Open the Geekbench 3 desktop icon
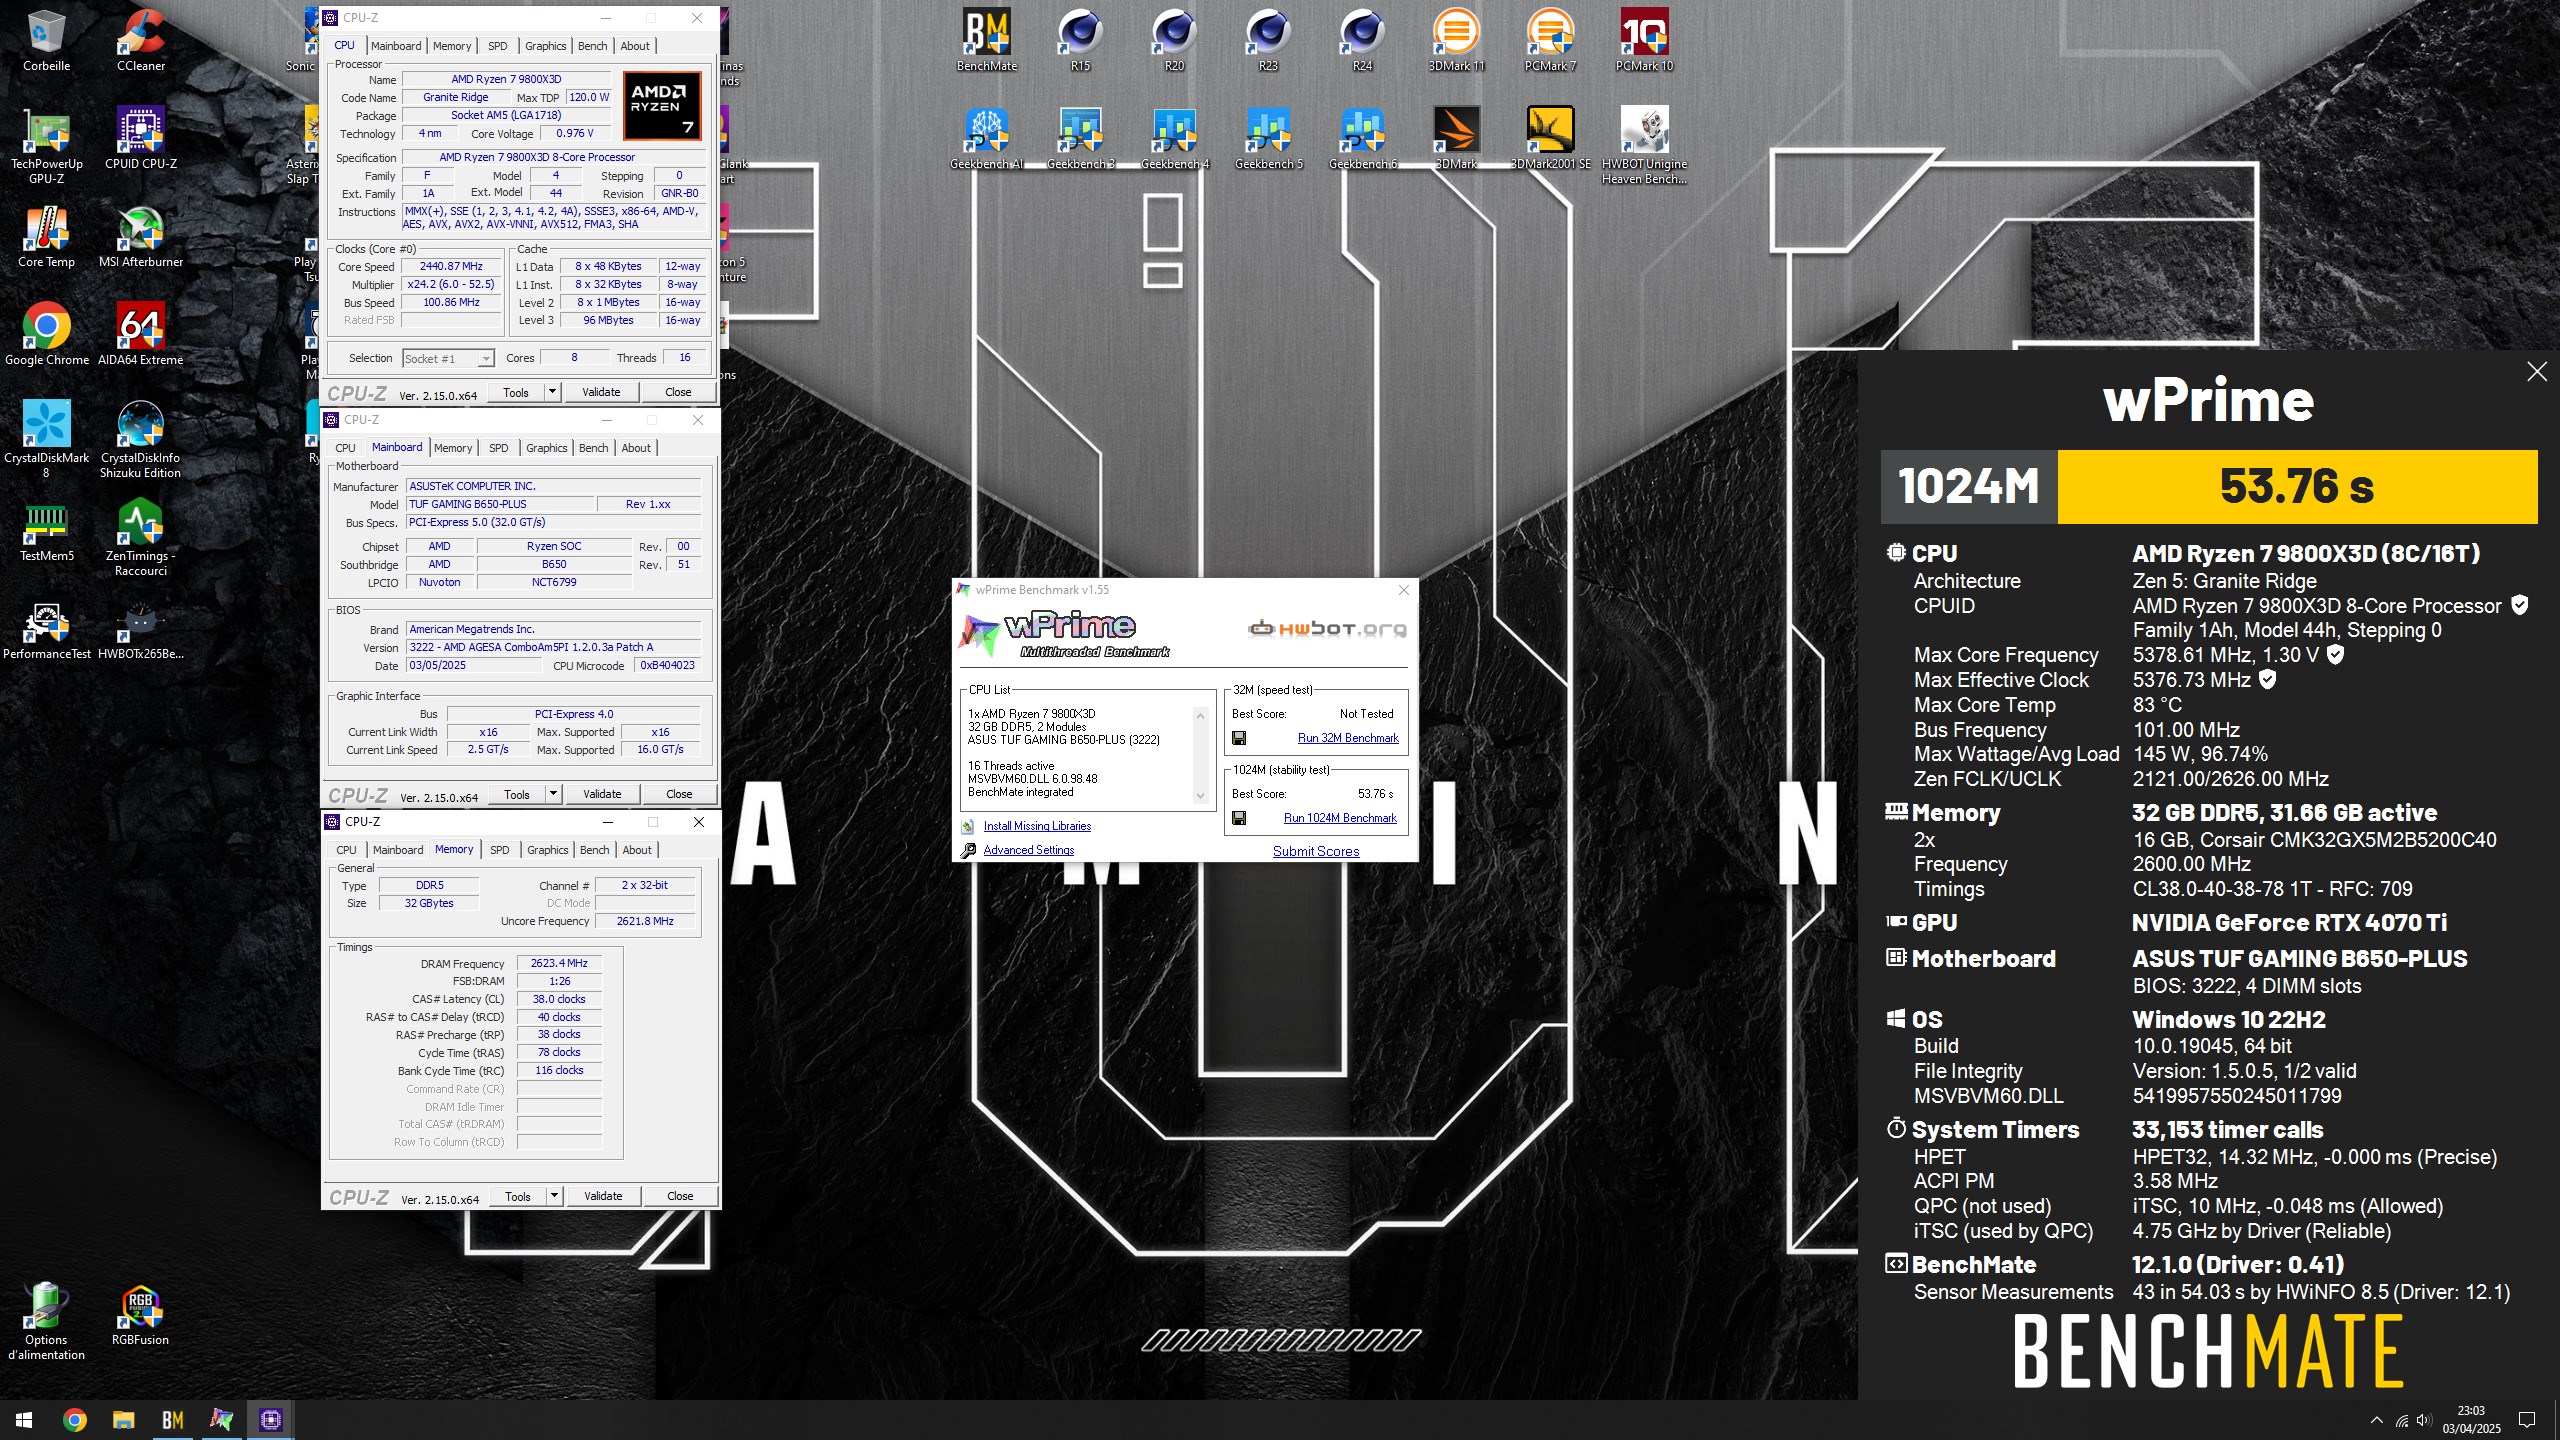The height and width of the screenshot is (1440, 2560). tap(1080, 138)
